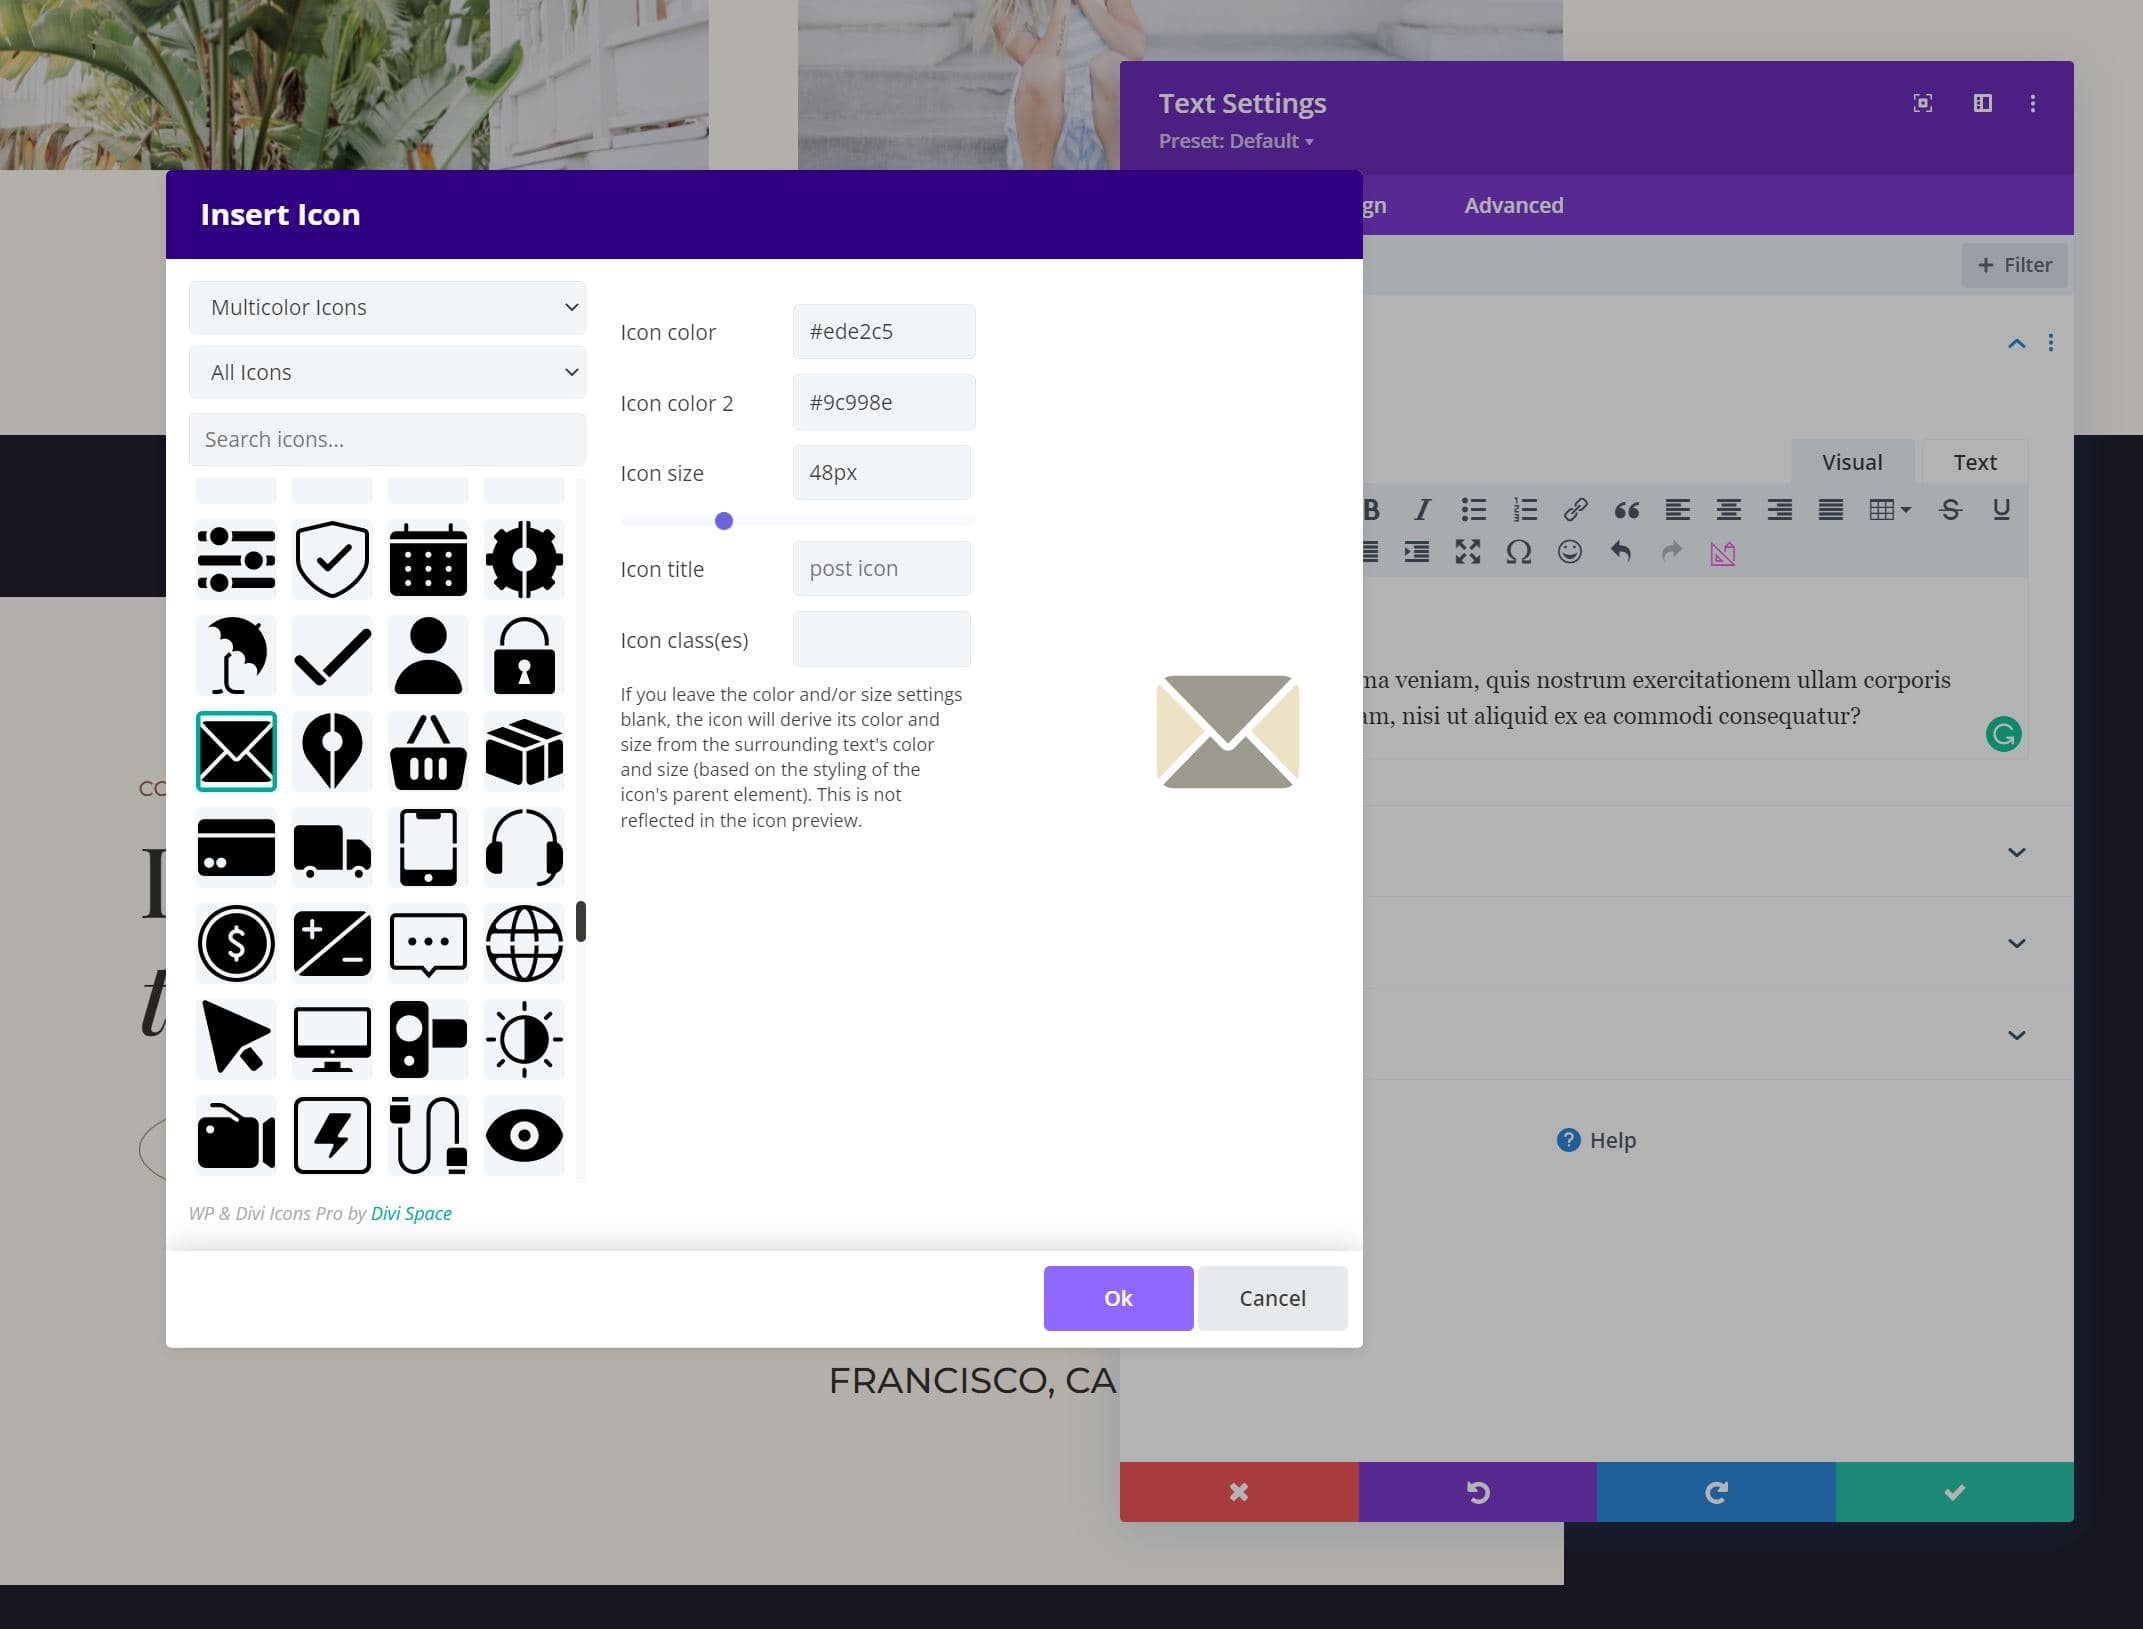Select the eye/visibility icon
Viewport: 2143px width, 1629px height.
coord(525,1136)
